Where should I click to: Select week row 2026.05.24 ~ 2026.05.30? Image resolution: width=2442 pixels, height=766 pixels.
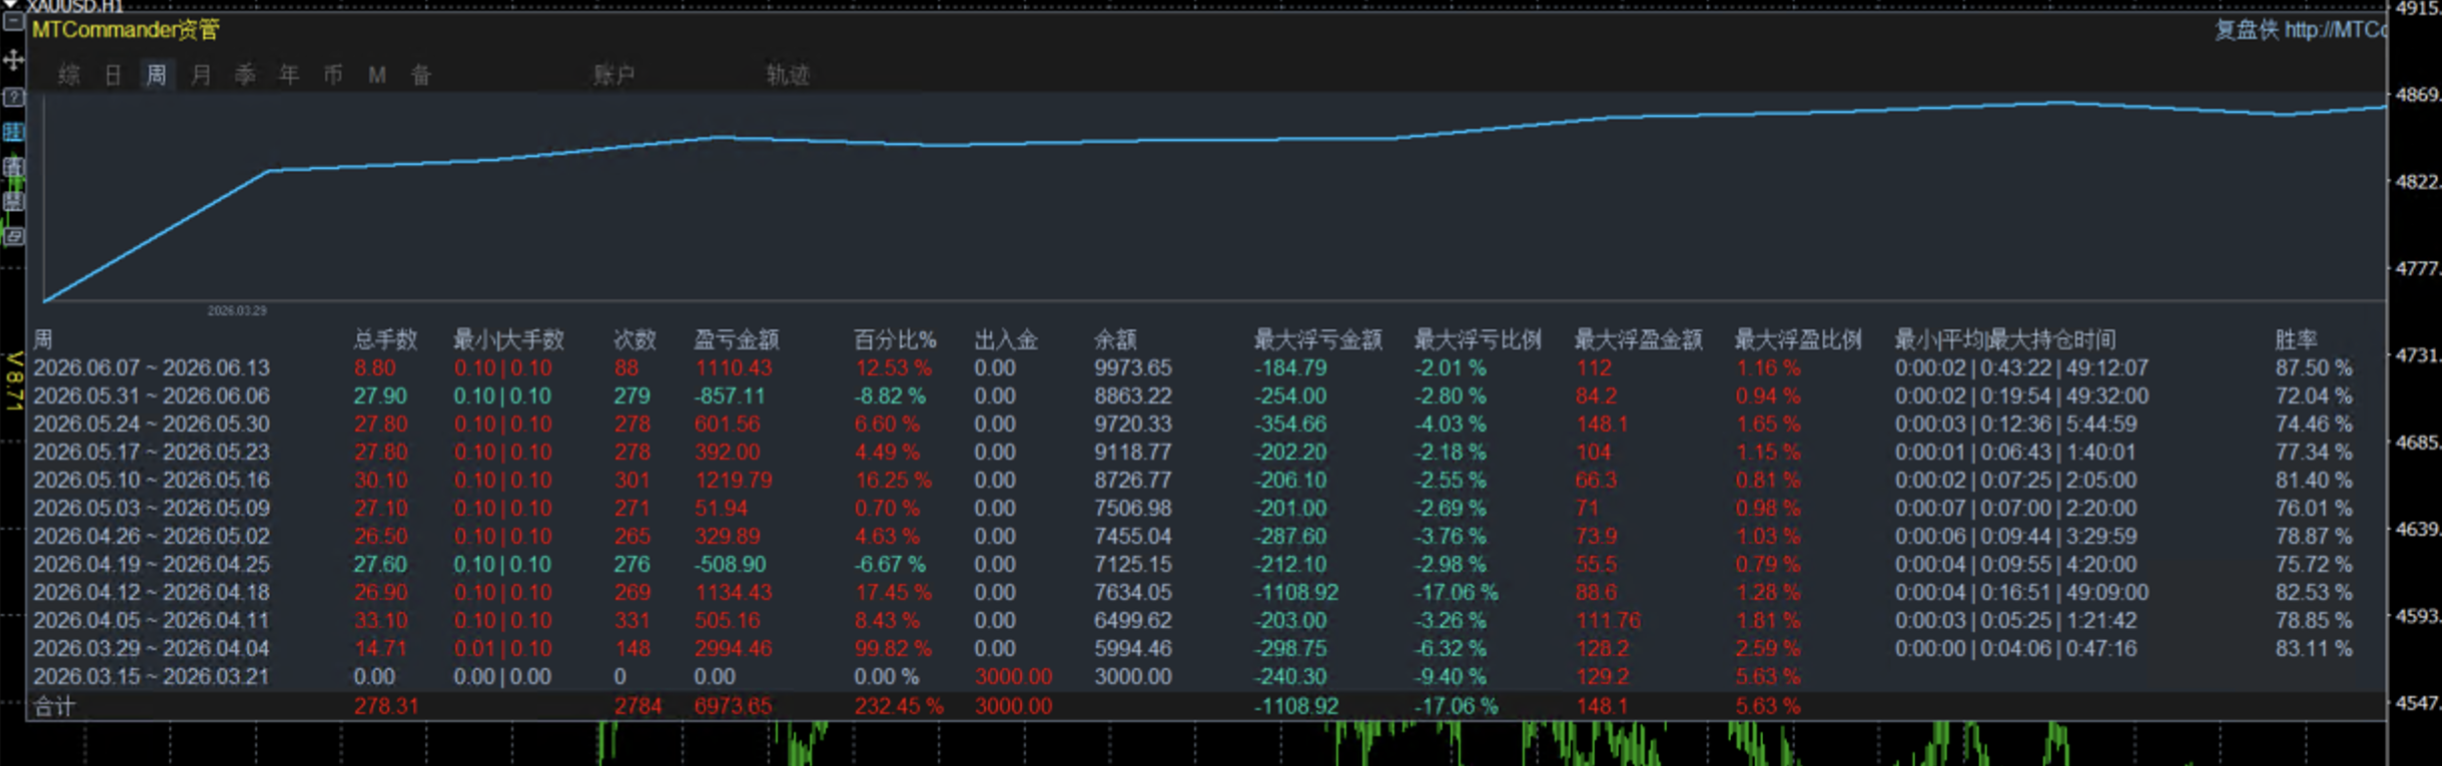click(1205, 424)
